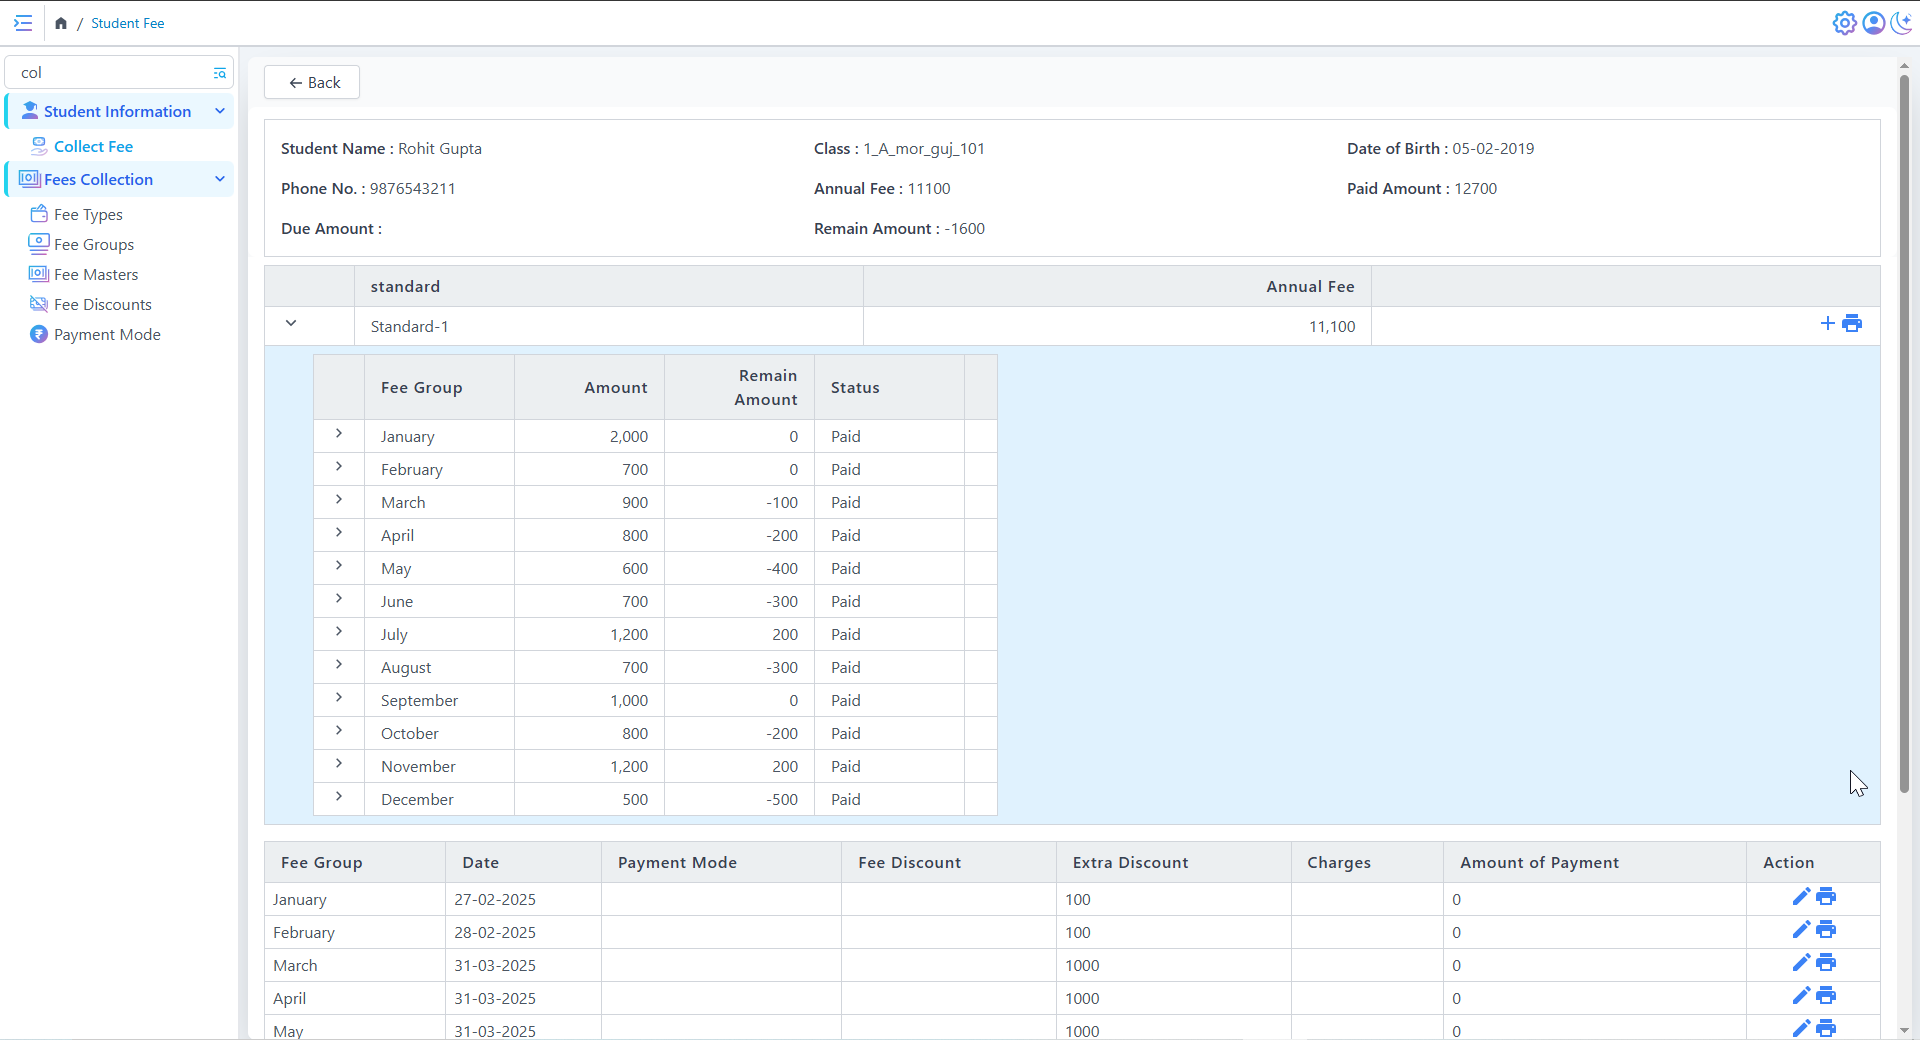Open Fee Discounts in sidebar
The width and height of the screenshot is (1920, 1040).
coord(102,304)
